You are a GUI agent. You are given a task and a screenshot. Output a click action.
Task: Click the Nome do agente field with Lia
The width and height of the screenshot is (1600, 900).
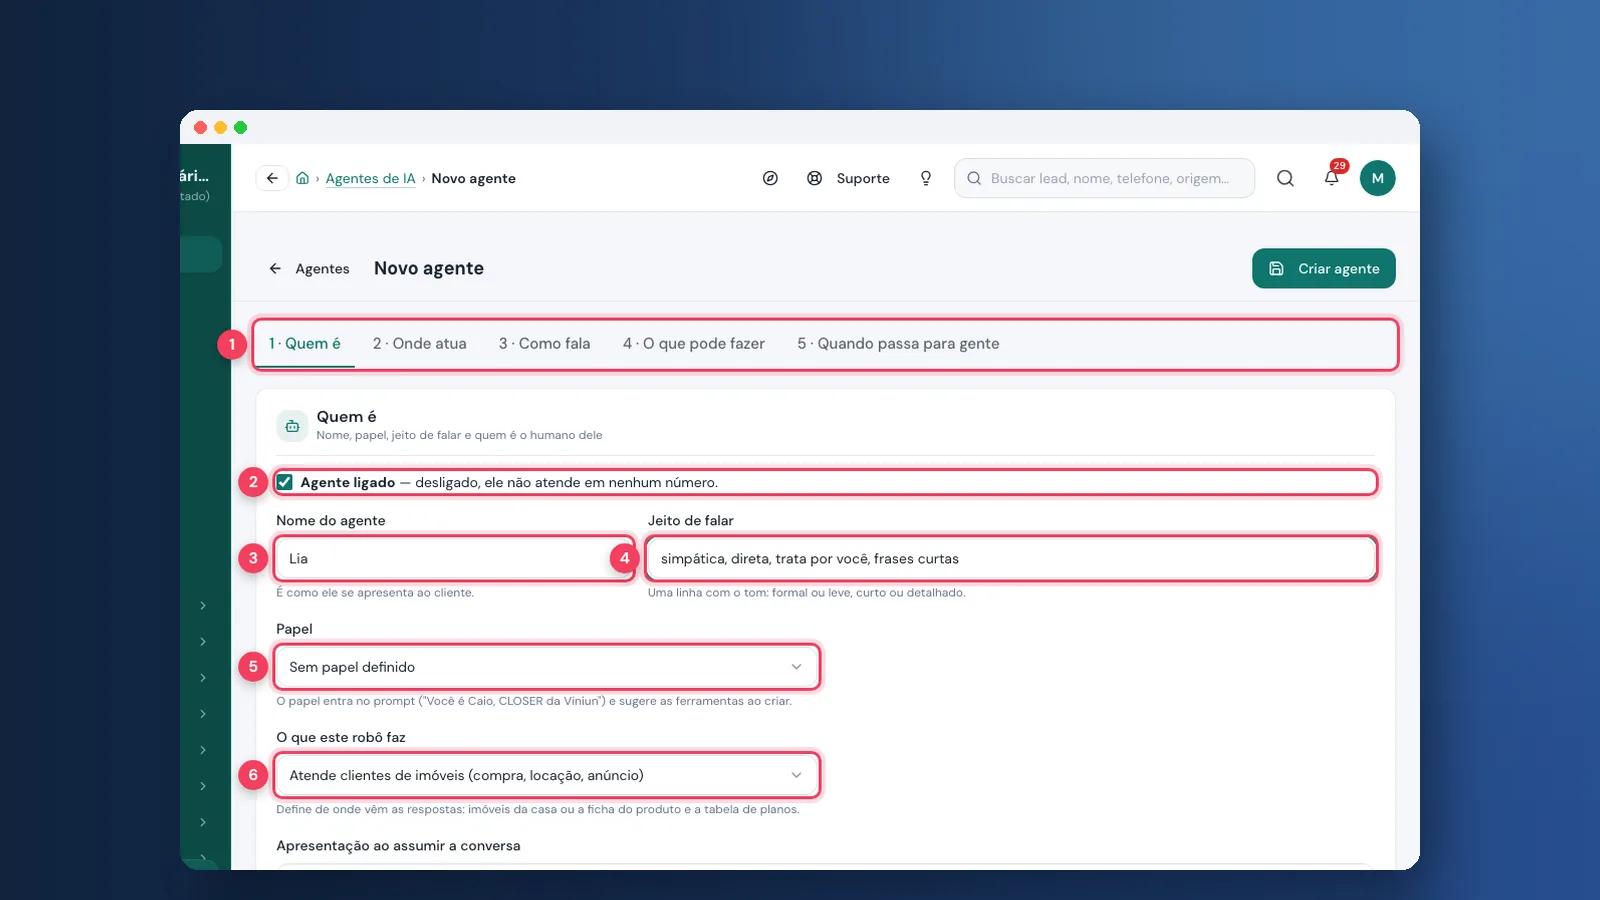(x=455, y=558)
